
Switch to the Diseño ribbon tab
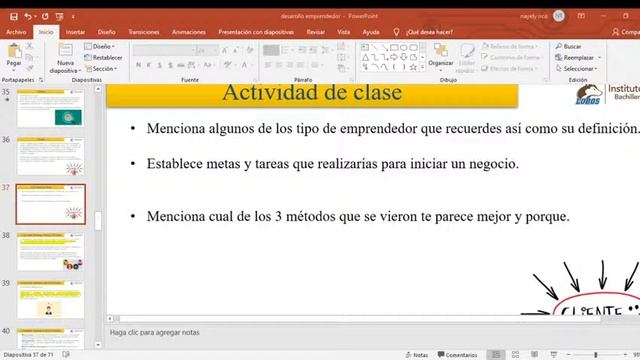click(x=107, y=32)
